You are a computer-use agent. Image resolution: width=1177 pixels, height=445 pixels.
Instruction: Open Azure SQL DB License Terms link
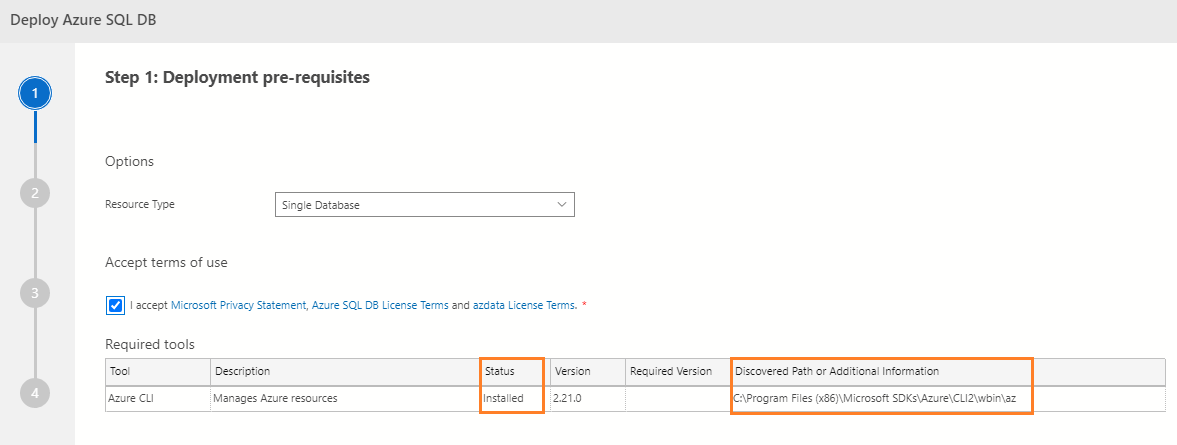(x=379, y=305)
